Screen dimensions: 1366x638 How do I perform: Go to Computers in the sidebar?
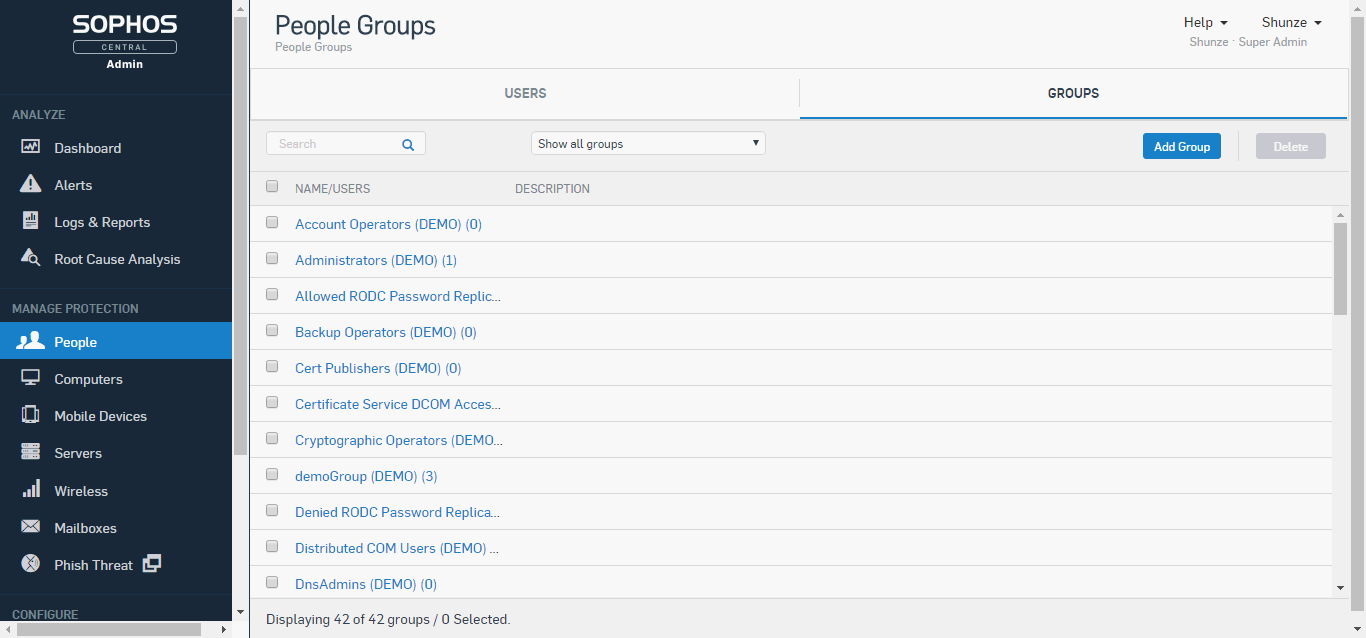coord(88,379)
